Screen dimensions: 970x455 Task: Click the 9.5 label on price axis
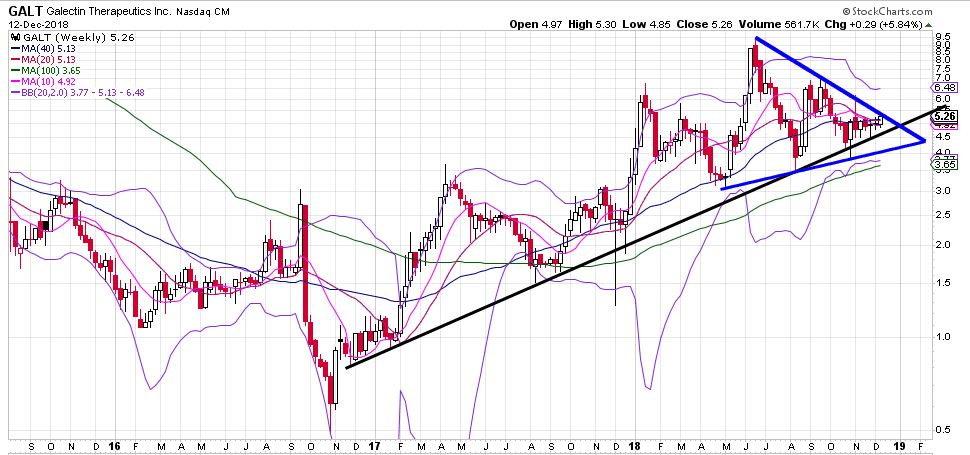coord(943,36)
